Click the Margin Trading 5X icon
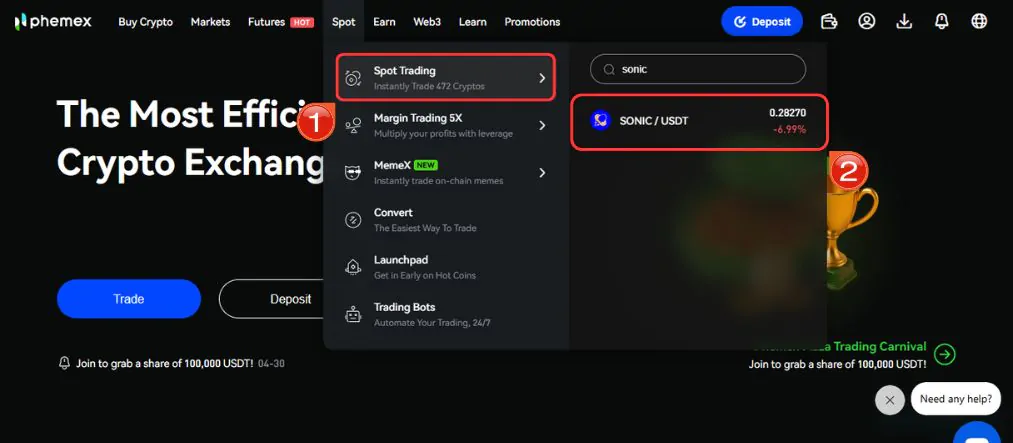Screen dimensions: 1013x443 click(x=353, y=125)
